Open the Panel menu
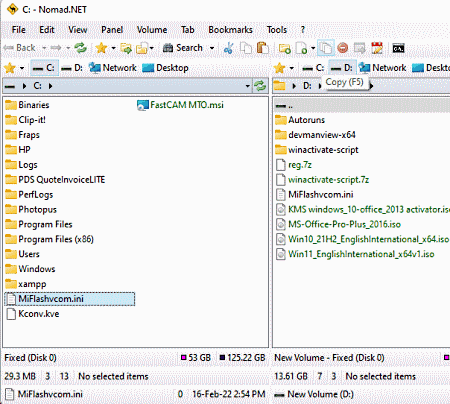This screenshot has width=450, height=404. tap(112, 30)
